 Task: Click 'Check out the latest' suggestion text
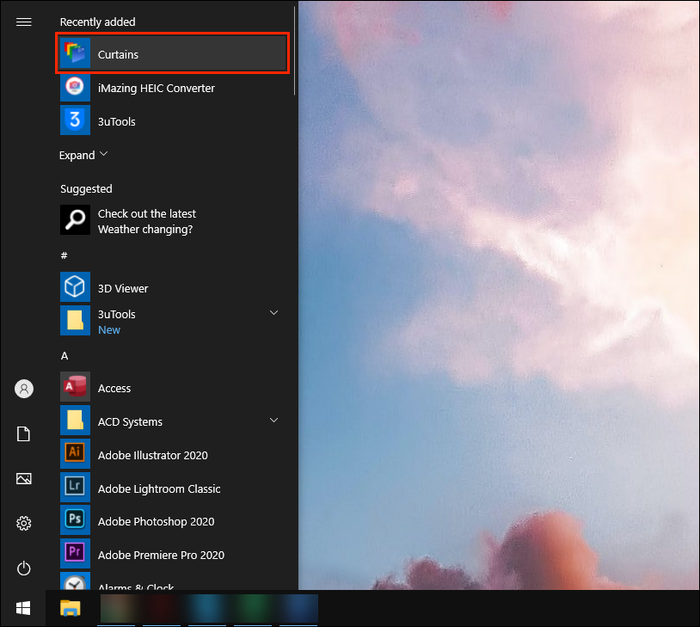pos(147,214)
